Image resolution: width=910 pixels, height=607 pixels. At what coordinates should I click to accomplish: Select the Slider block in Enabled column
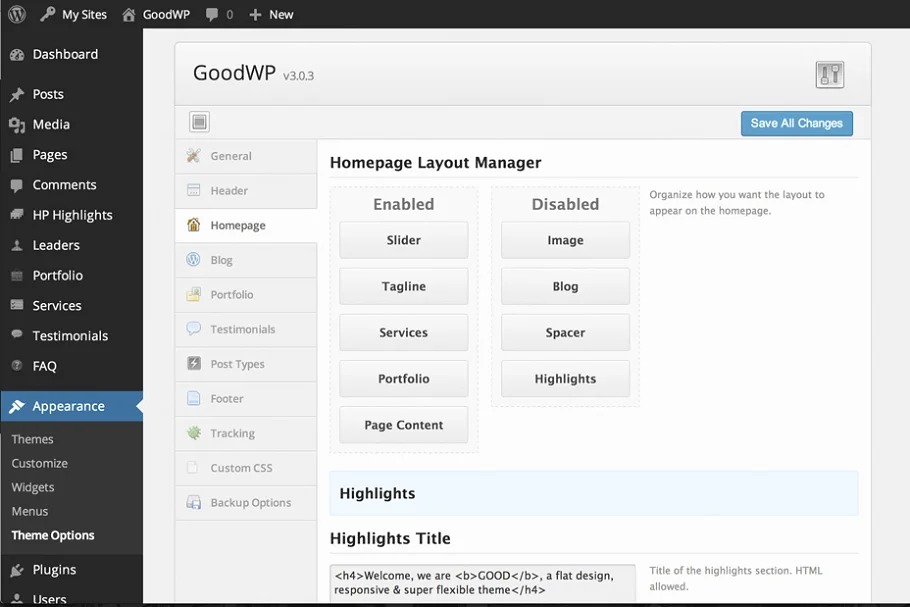pos(403,241)
